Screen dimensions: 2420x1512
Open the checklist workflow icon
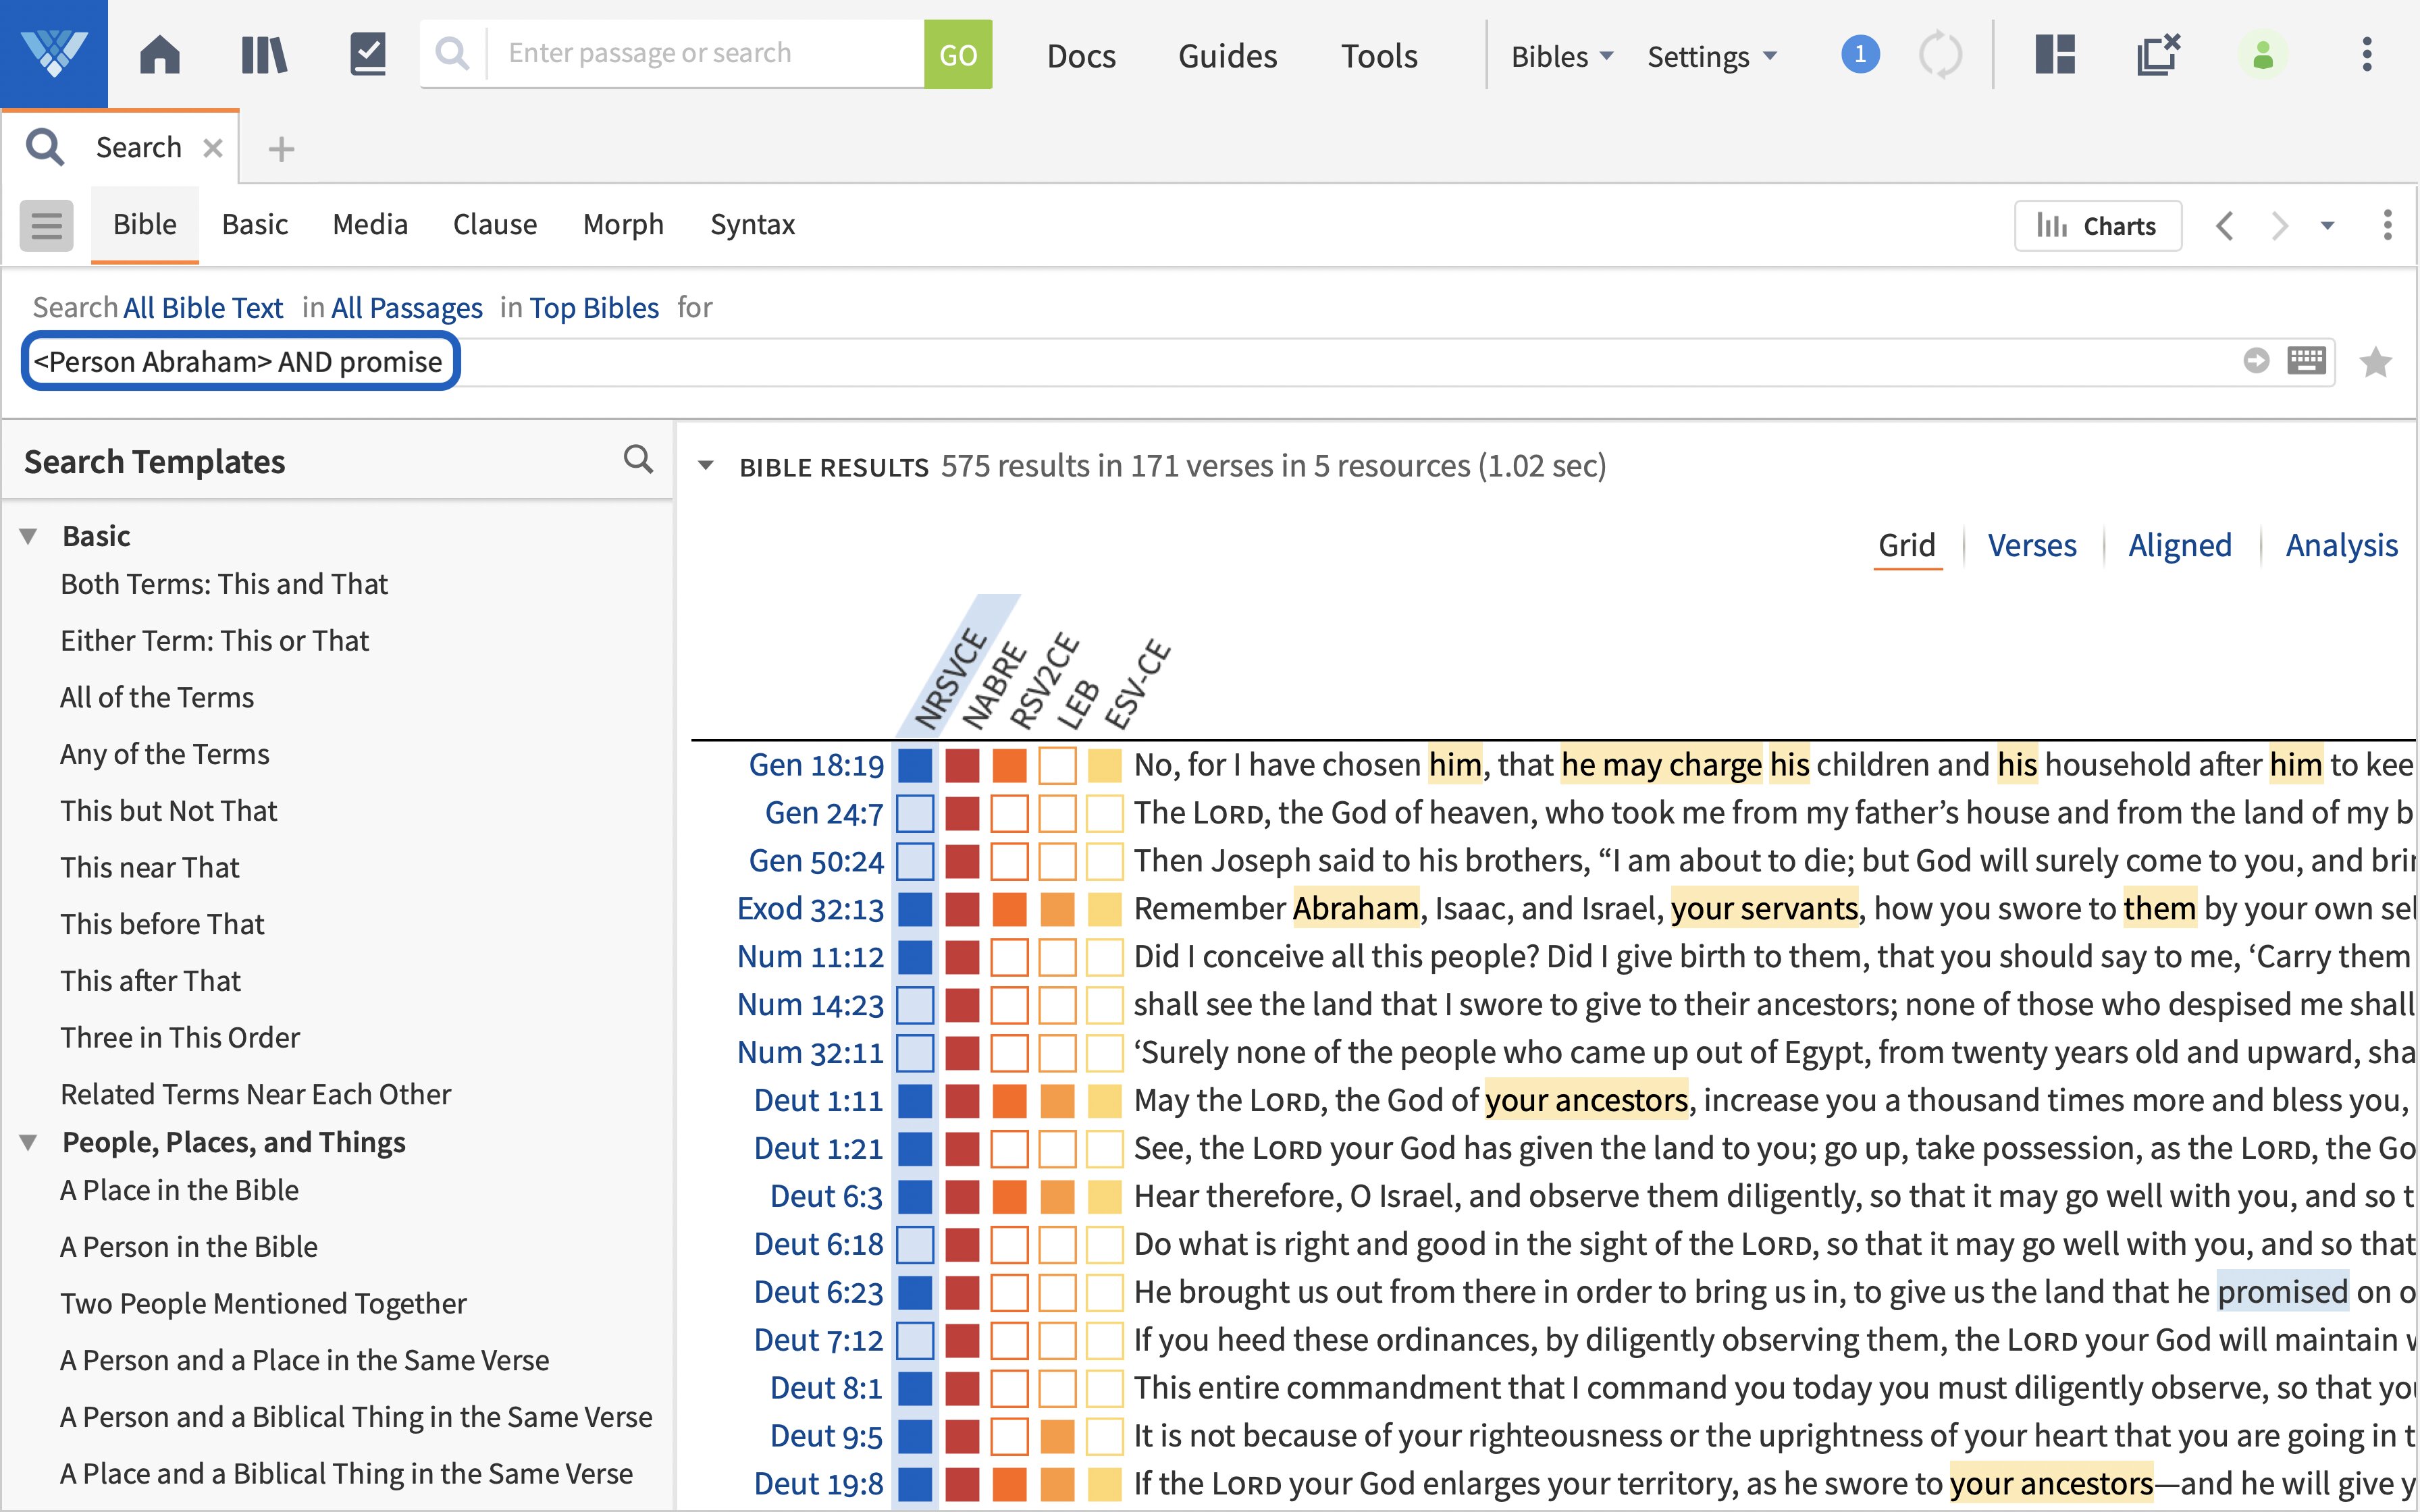click(x=368, y=54)
